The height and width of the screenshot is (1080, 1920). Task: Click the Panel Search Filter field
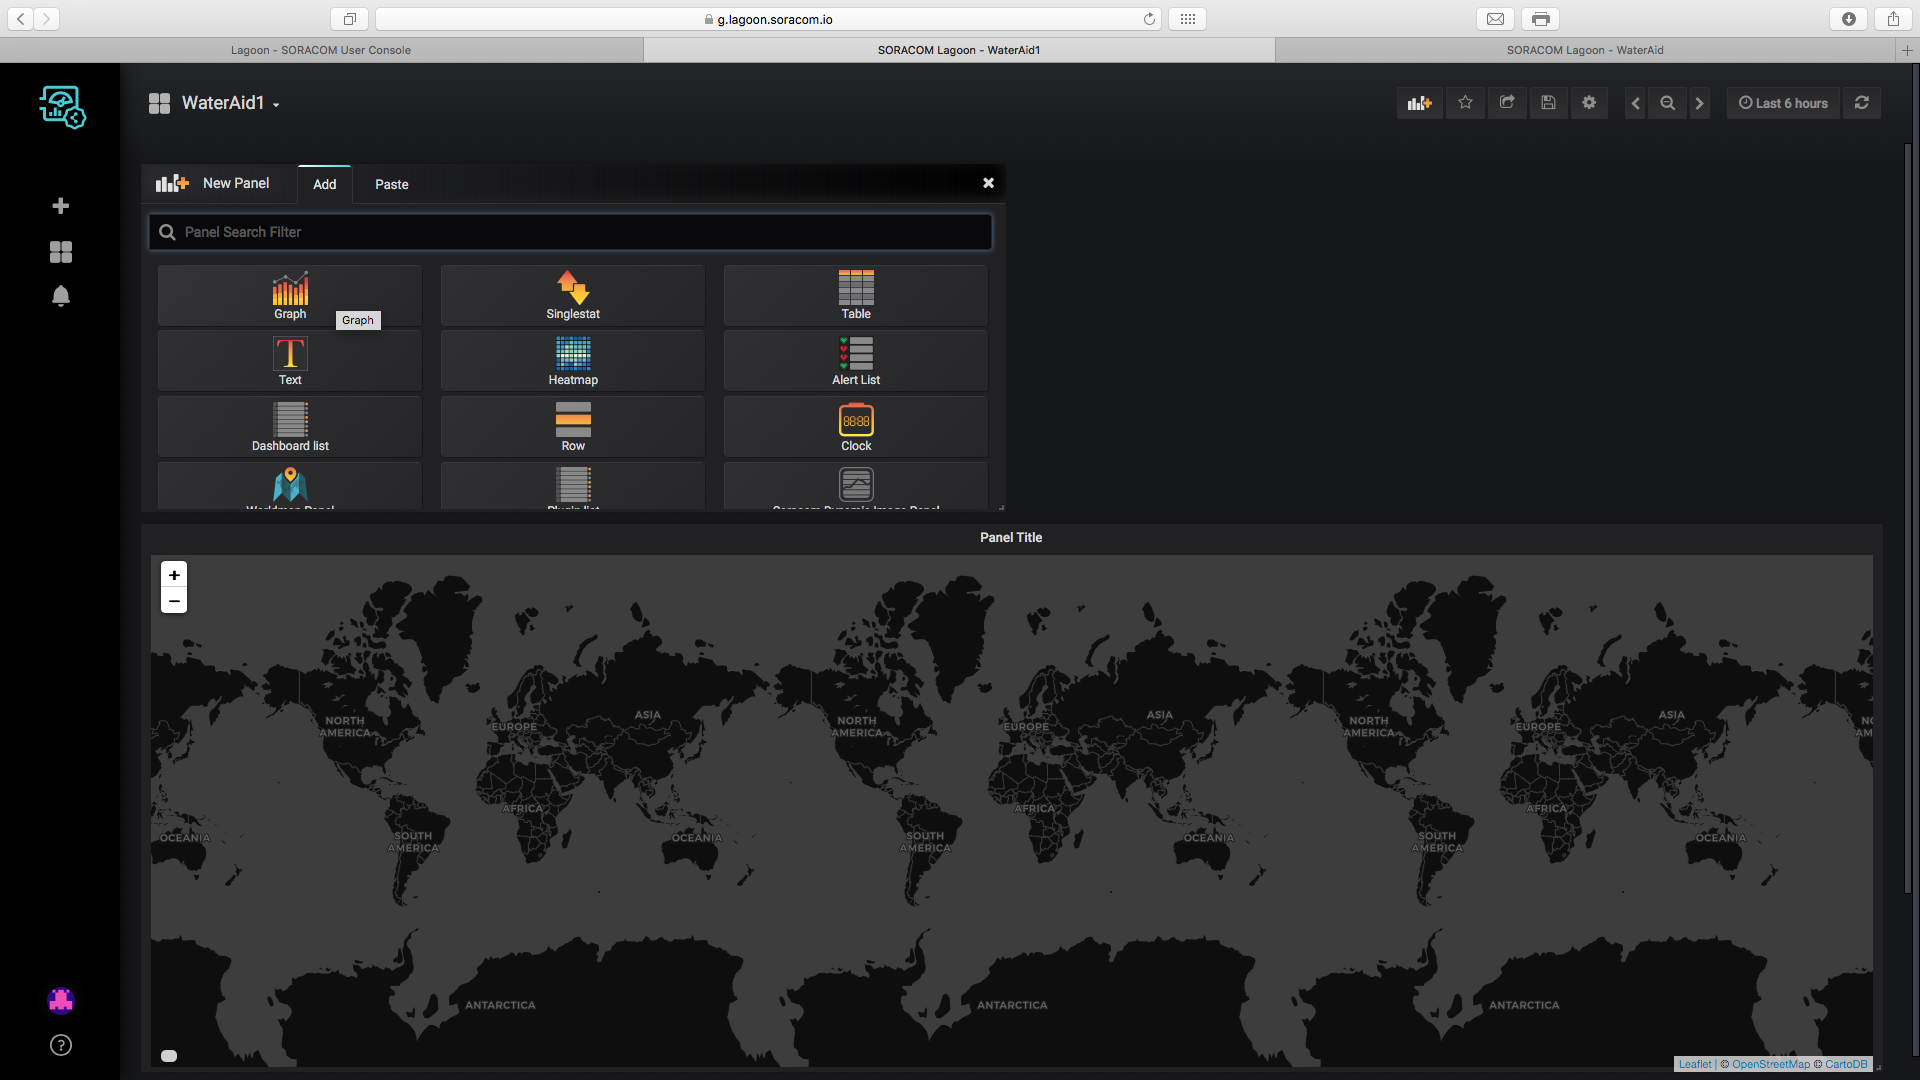(x=570, y=232)
